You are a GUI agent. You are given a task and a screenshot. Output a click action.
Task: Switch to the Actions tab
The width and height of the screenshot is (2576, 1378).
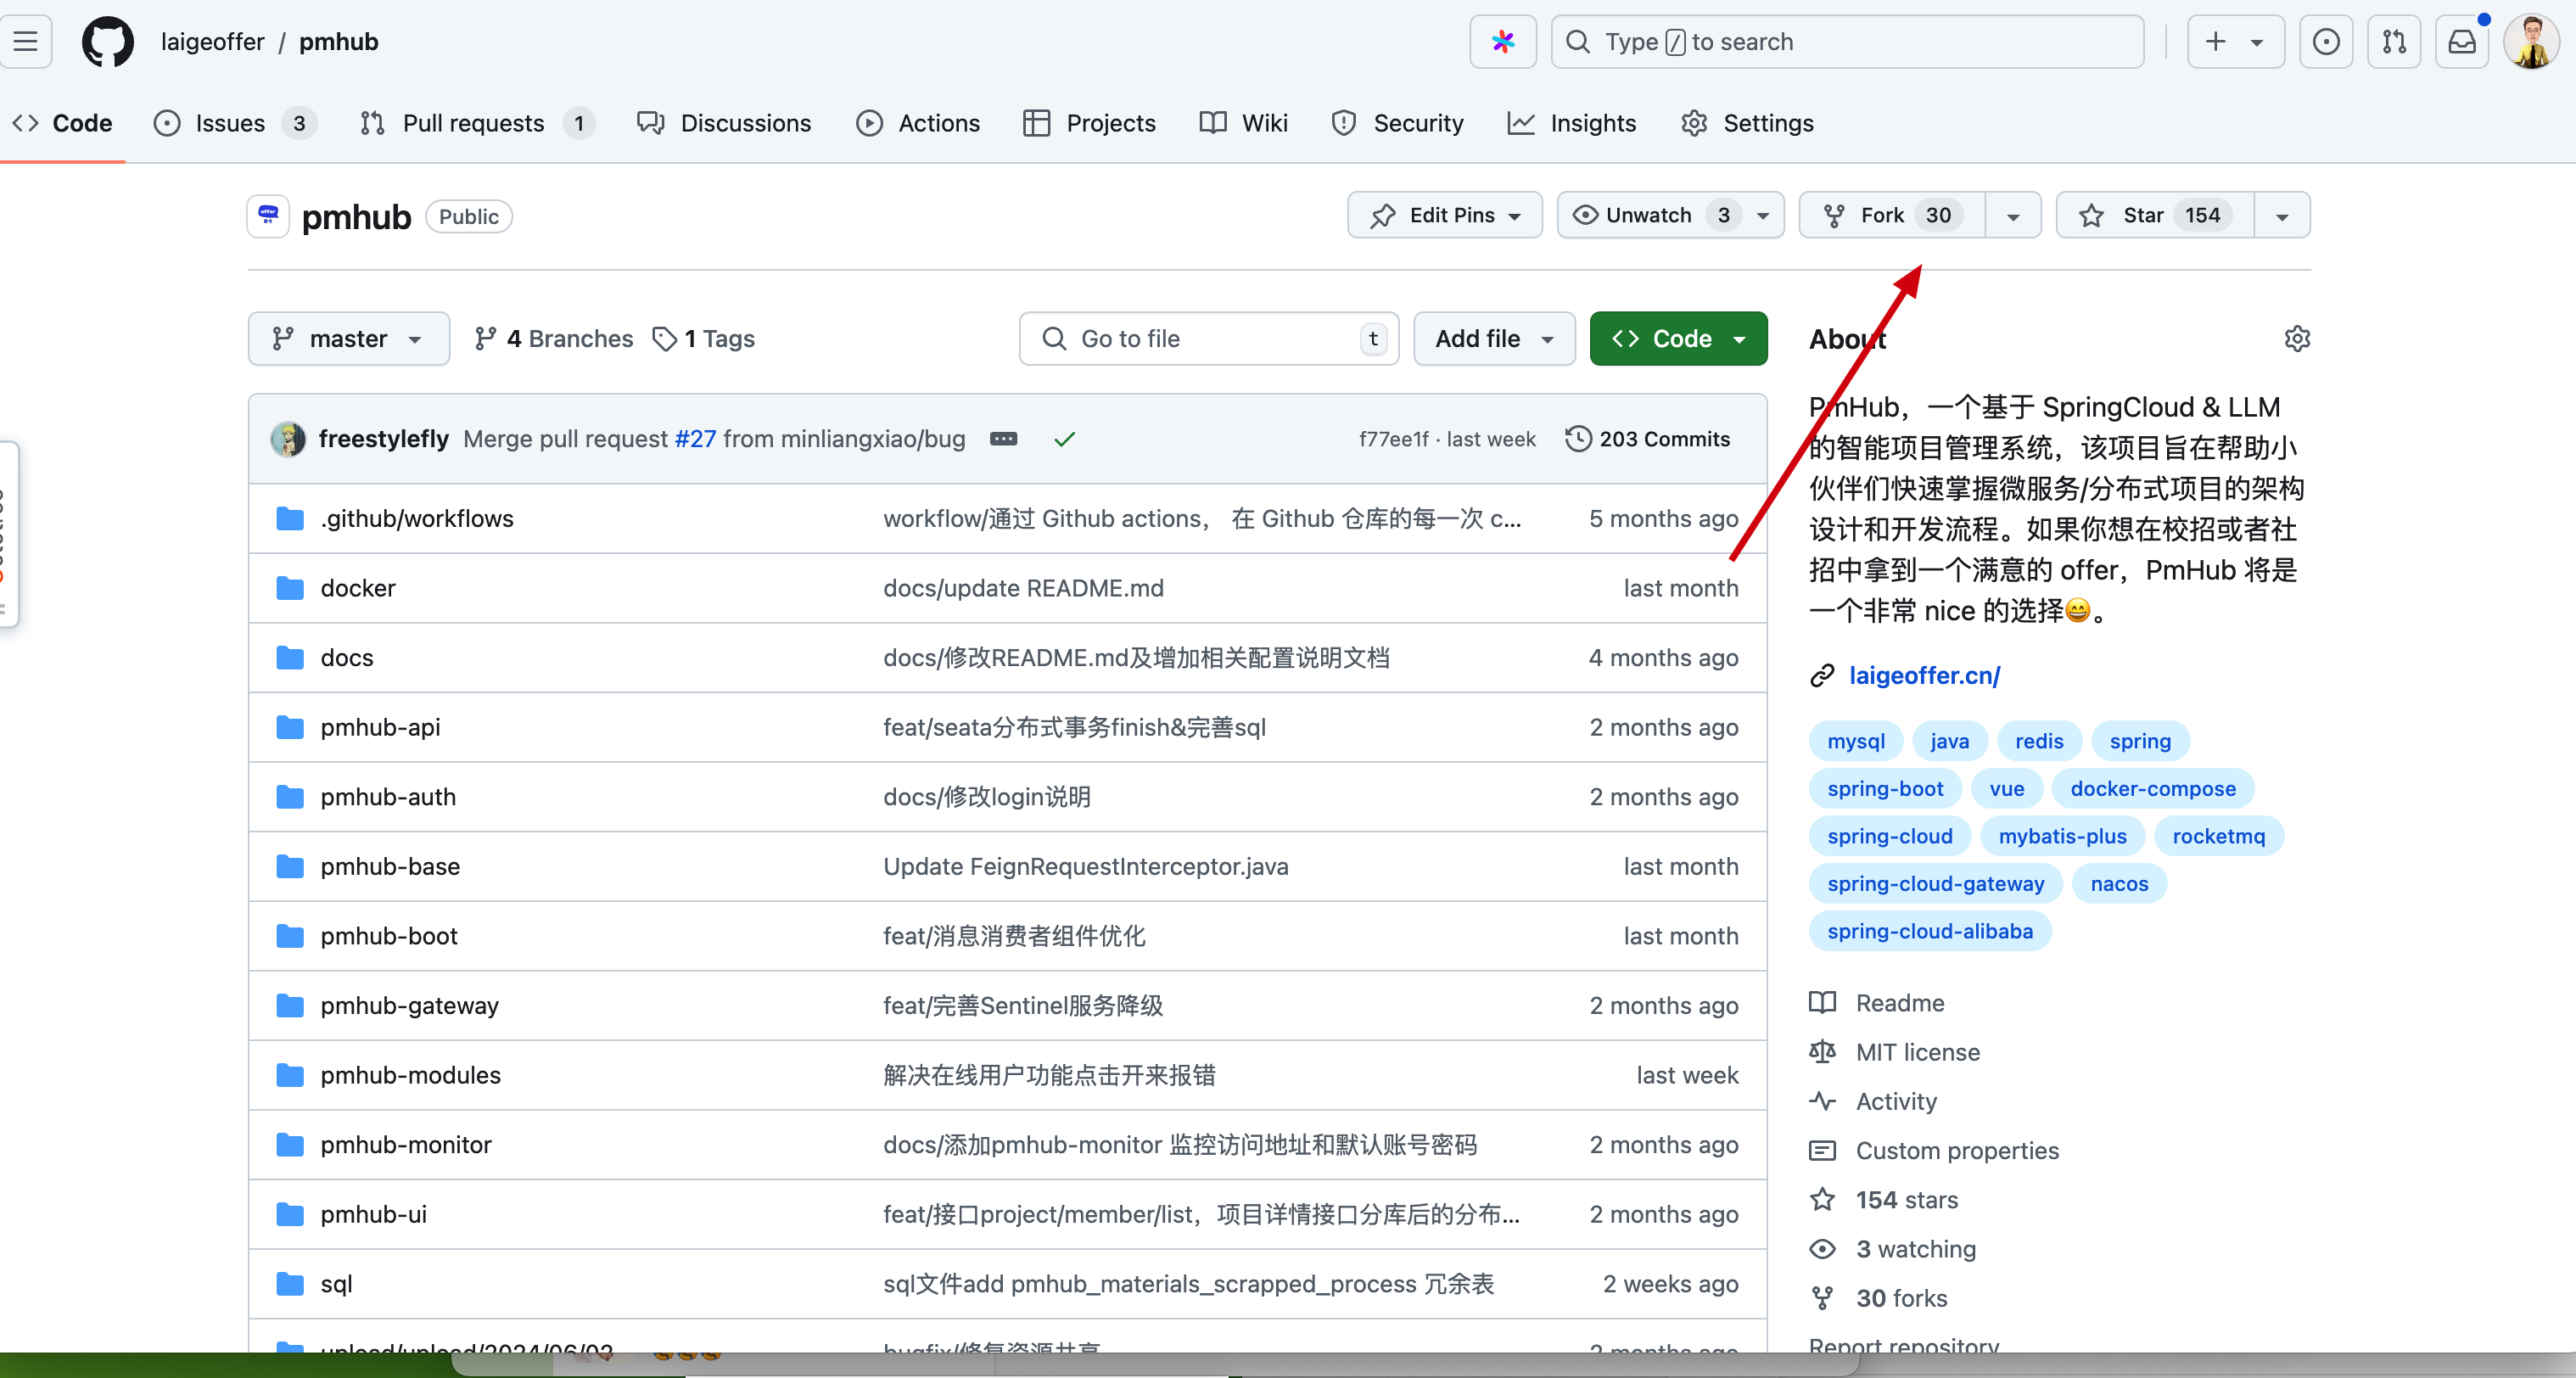(940, 121)
